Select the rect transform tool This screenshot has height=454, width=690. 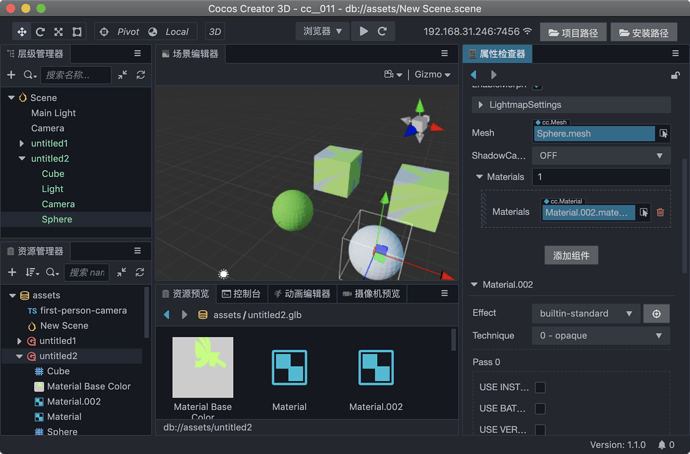[77, 32]
